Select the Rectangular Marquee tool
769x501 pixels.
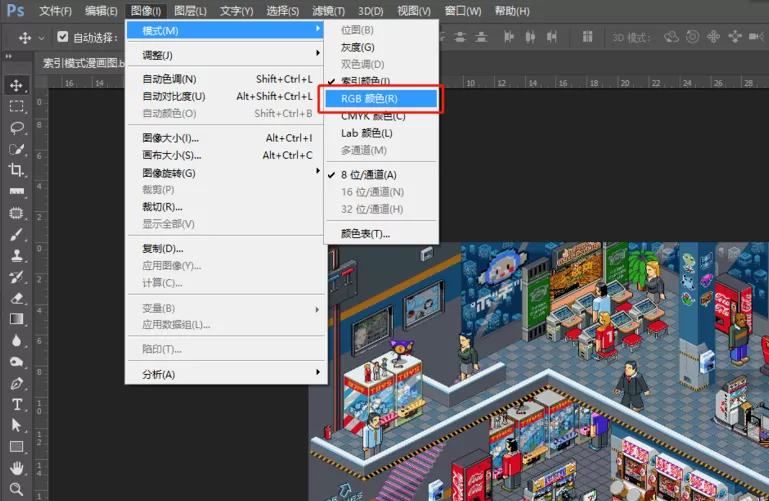pos(16,106)
